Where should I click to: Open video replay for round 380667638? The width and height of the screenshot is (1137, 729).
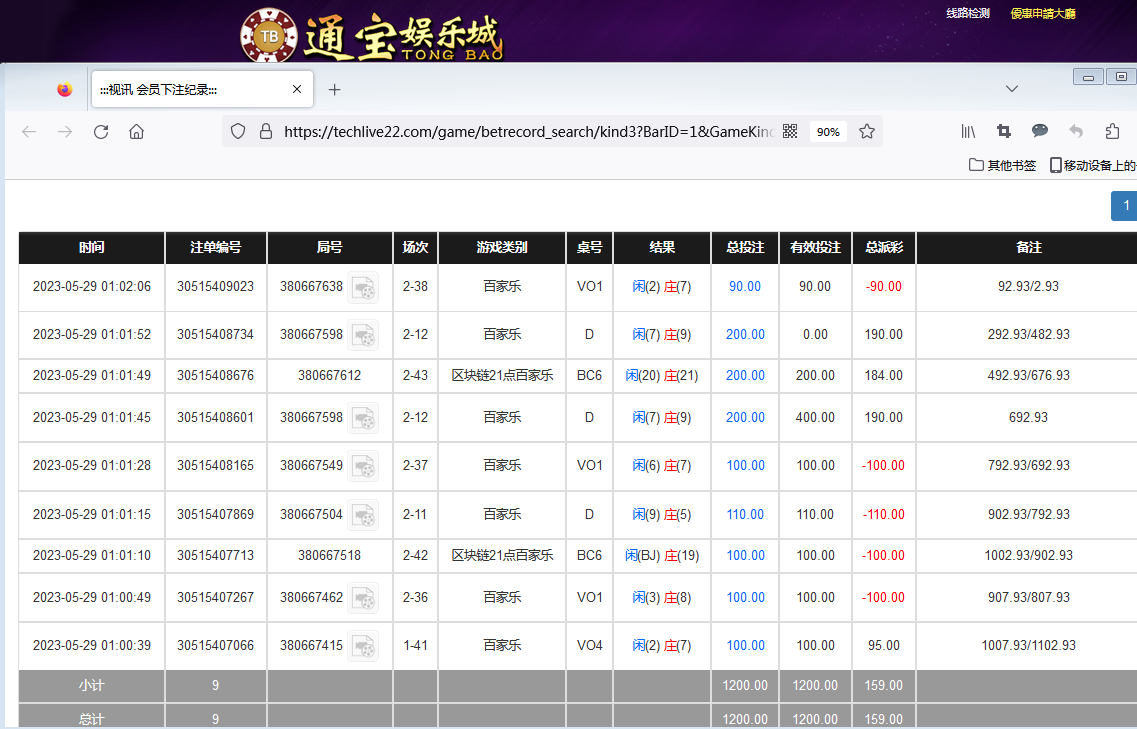coord(363,287)
